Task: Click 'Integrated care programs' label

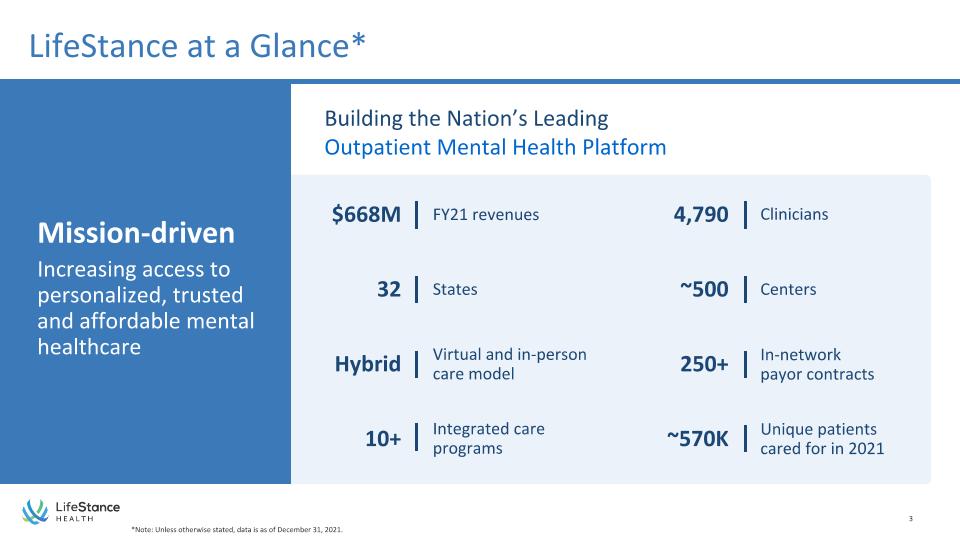Action: point(488,438)
